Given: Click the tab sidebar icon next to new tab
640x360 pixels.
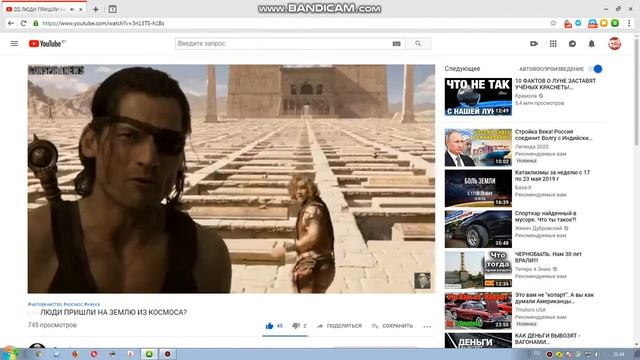Looking at the screenshot, I should point(113,9).
